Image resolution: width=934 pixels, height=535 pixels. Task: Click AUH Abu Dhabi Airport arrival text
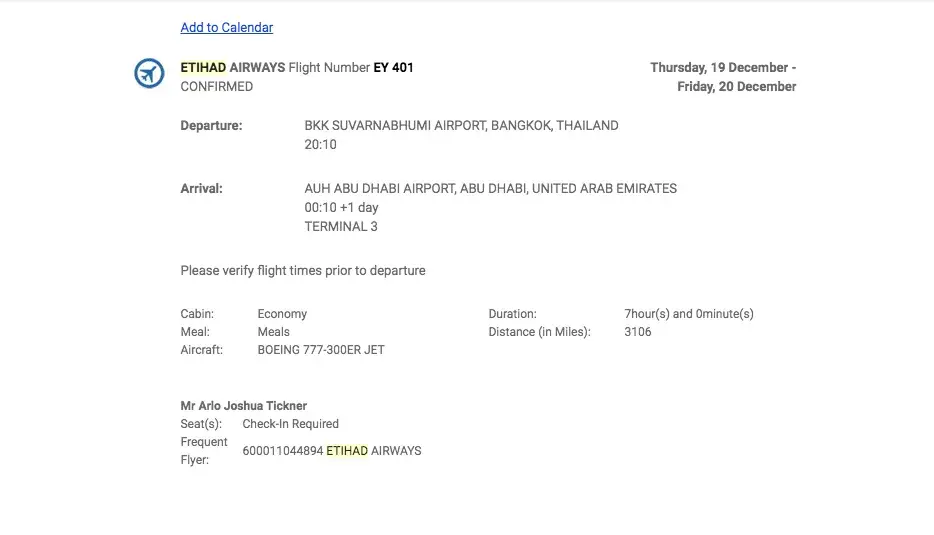coord(490,188)
